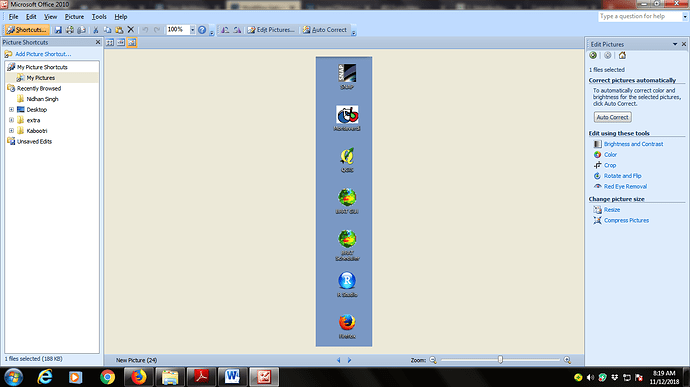Click the Cut scissors icon
The width and height of the screenshot is (690, 387).
click(x=95, y=30)
